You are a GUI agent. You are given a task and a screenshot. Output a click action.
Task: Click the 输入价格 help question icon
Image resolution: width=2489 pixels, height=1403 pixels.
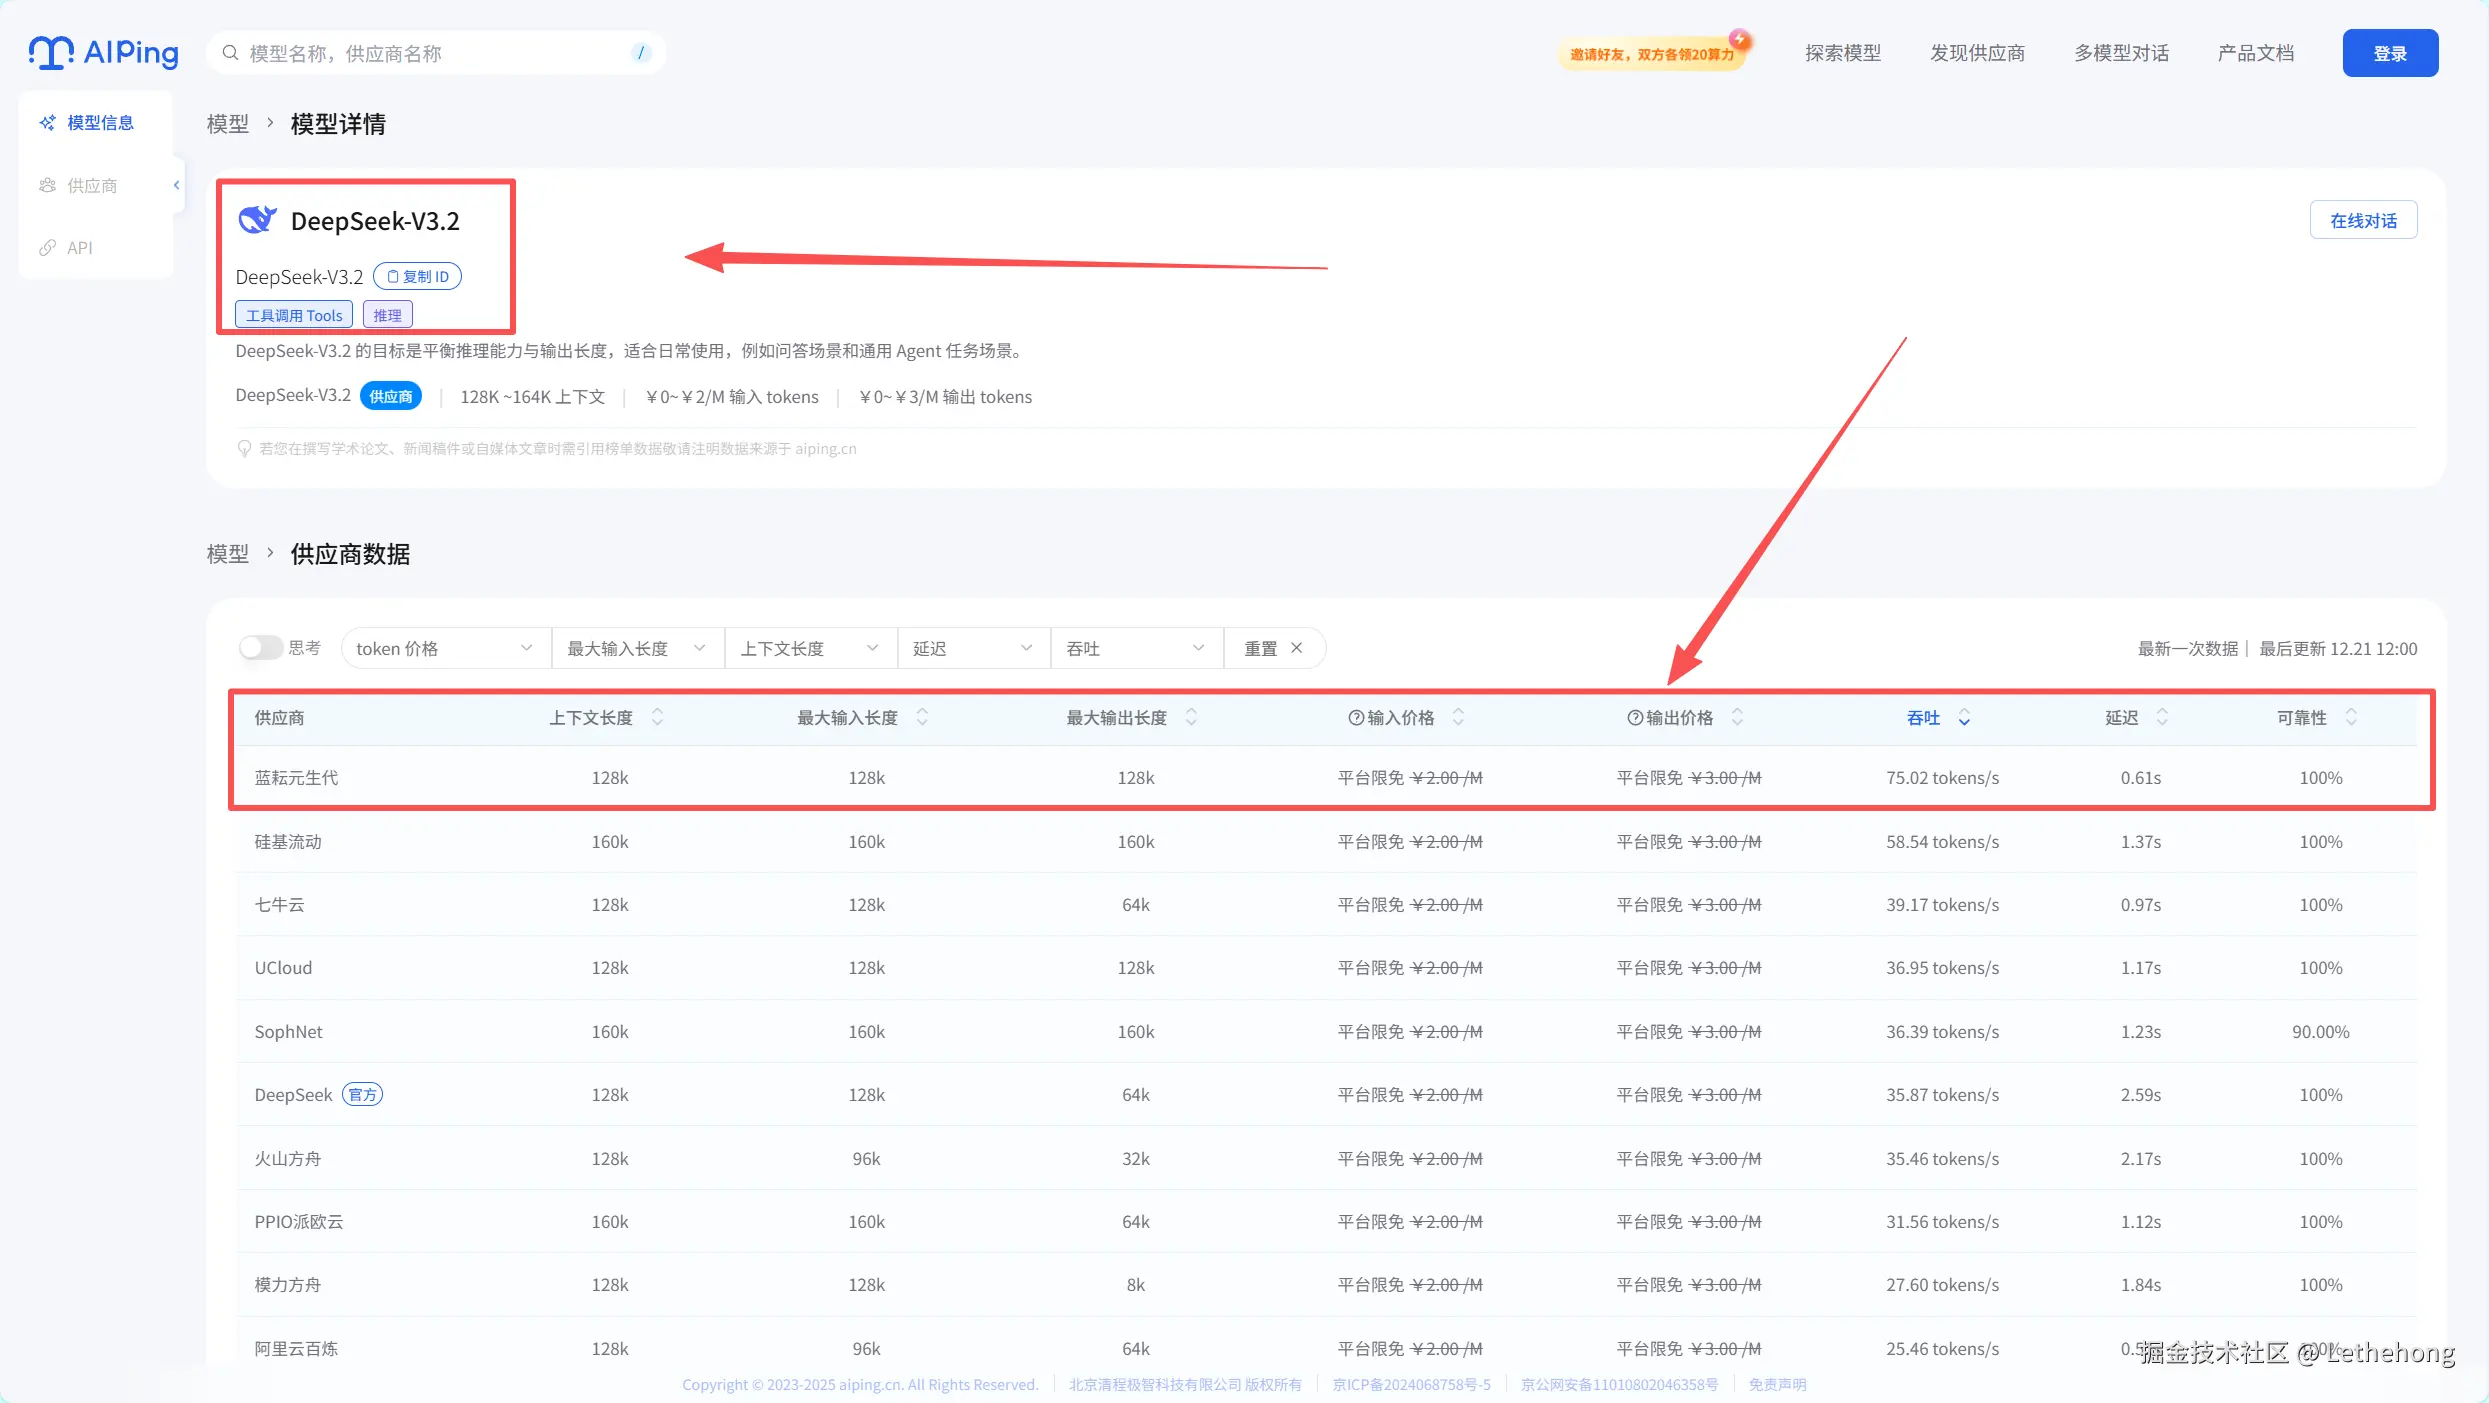(x=1356, y=718)
